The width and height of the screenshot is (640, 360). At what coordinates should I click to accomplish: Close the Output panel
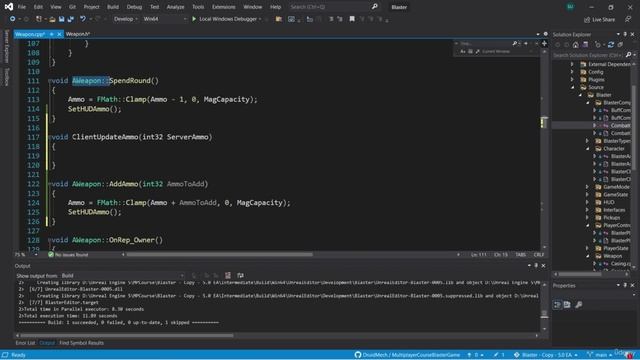pyautogui.click(x=543, y=266)
